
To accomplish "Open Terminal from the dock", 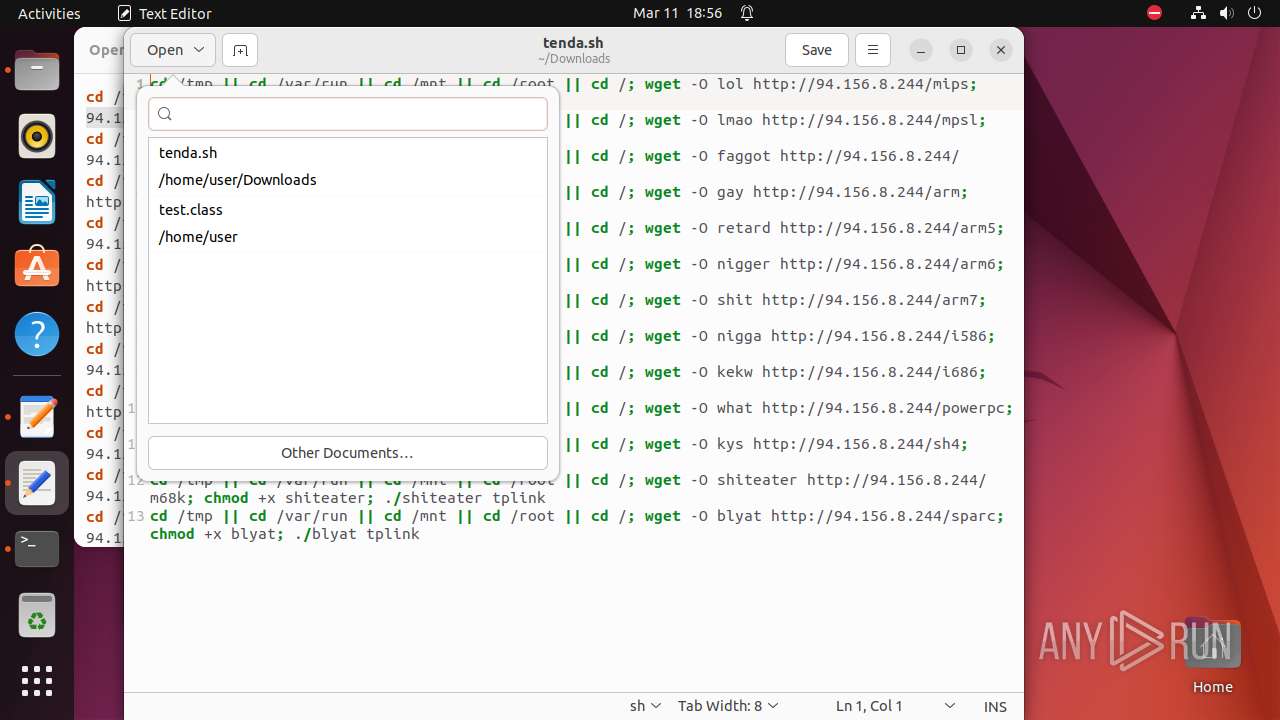I will (x=37, y=549).
